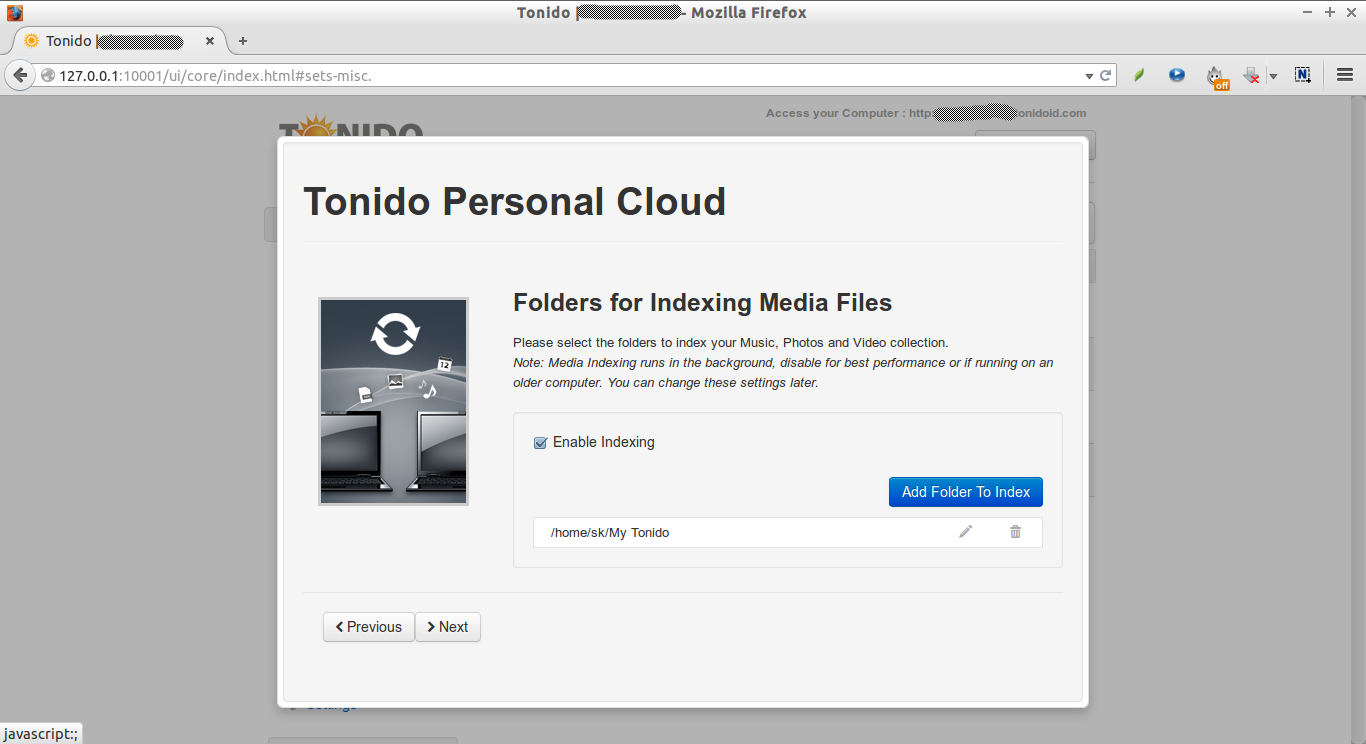Viewport: 1366px width, 744px height.
Task: Select the Tonido browser tab
Action: pyautogui.click(x=119, y=41)
